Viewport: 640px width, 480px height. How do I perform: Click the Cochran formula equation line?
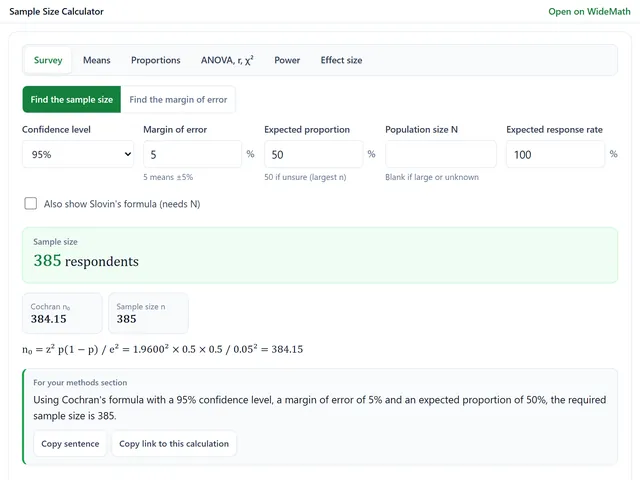(x=162, y=349)
